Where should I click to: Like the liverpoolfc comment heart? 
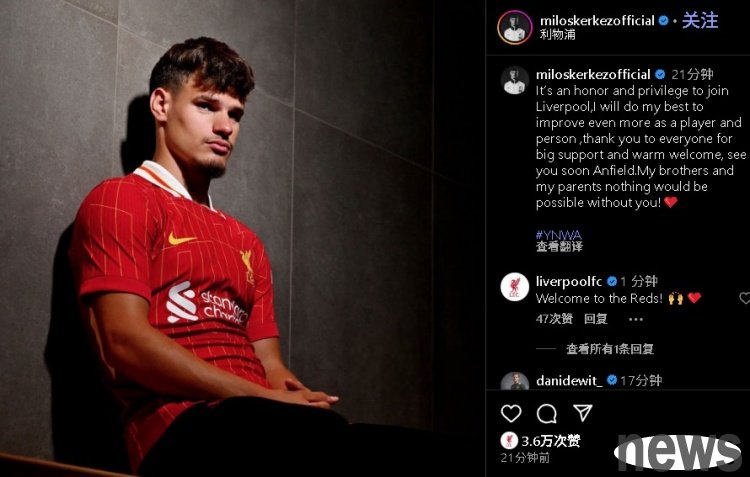tap(745, 298)
